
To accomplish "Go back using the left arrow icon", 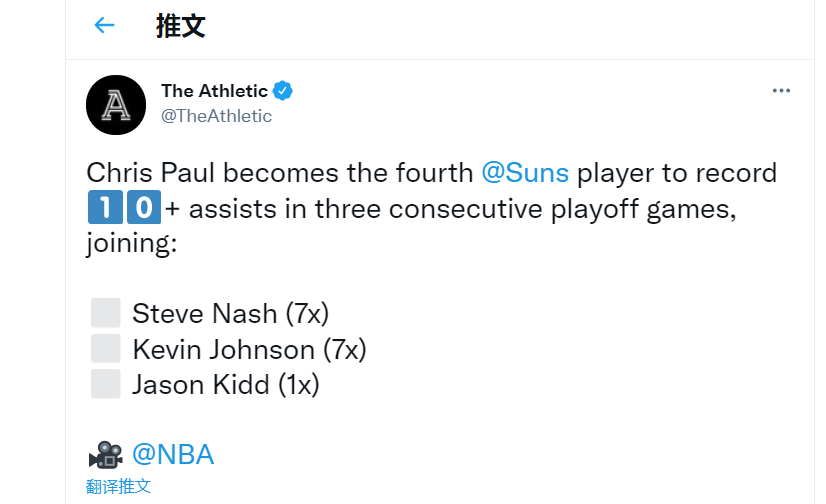I will 104,25.
